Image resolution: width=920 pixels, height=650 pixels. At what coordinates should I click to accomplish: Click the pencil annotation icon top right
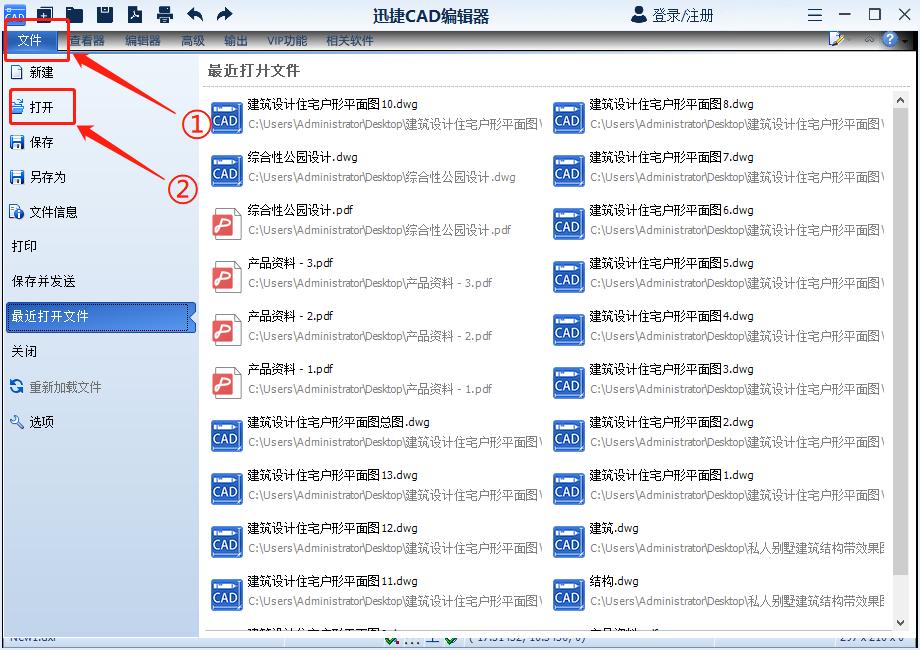836,38
